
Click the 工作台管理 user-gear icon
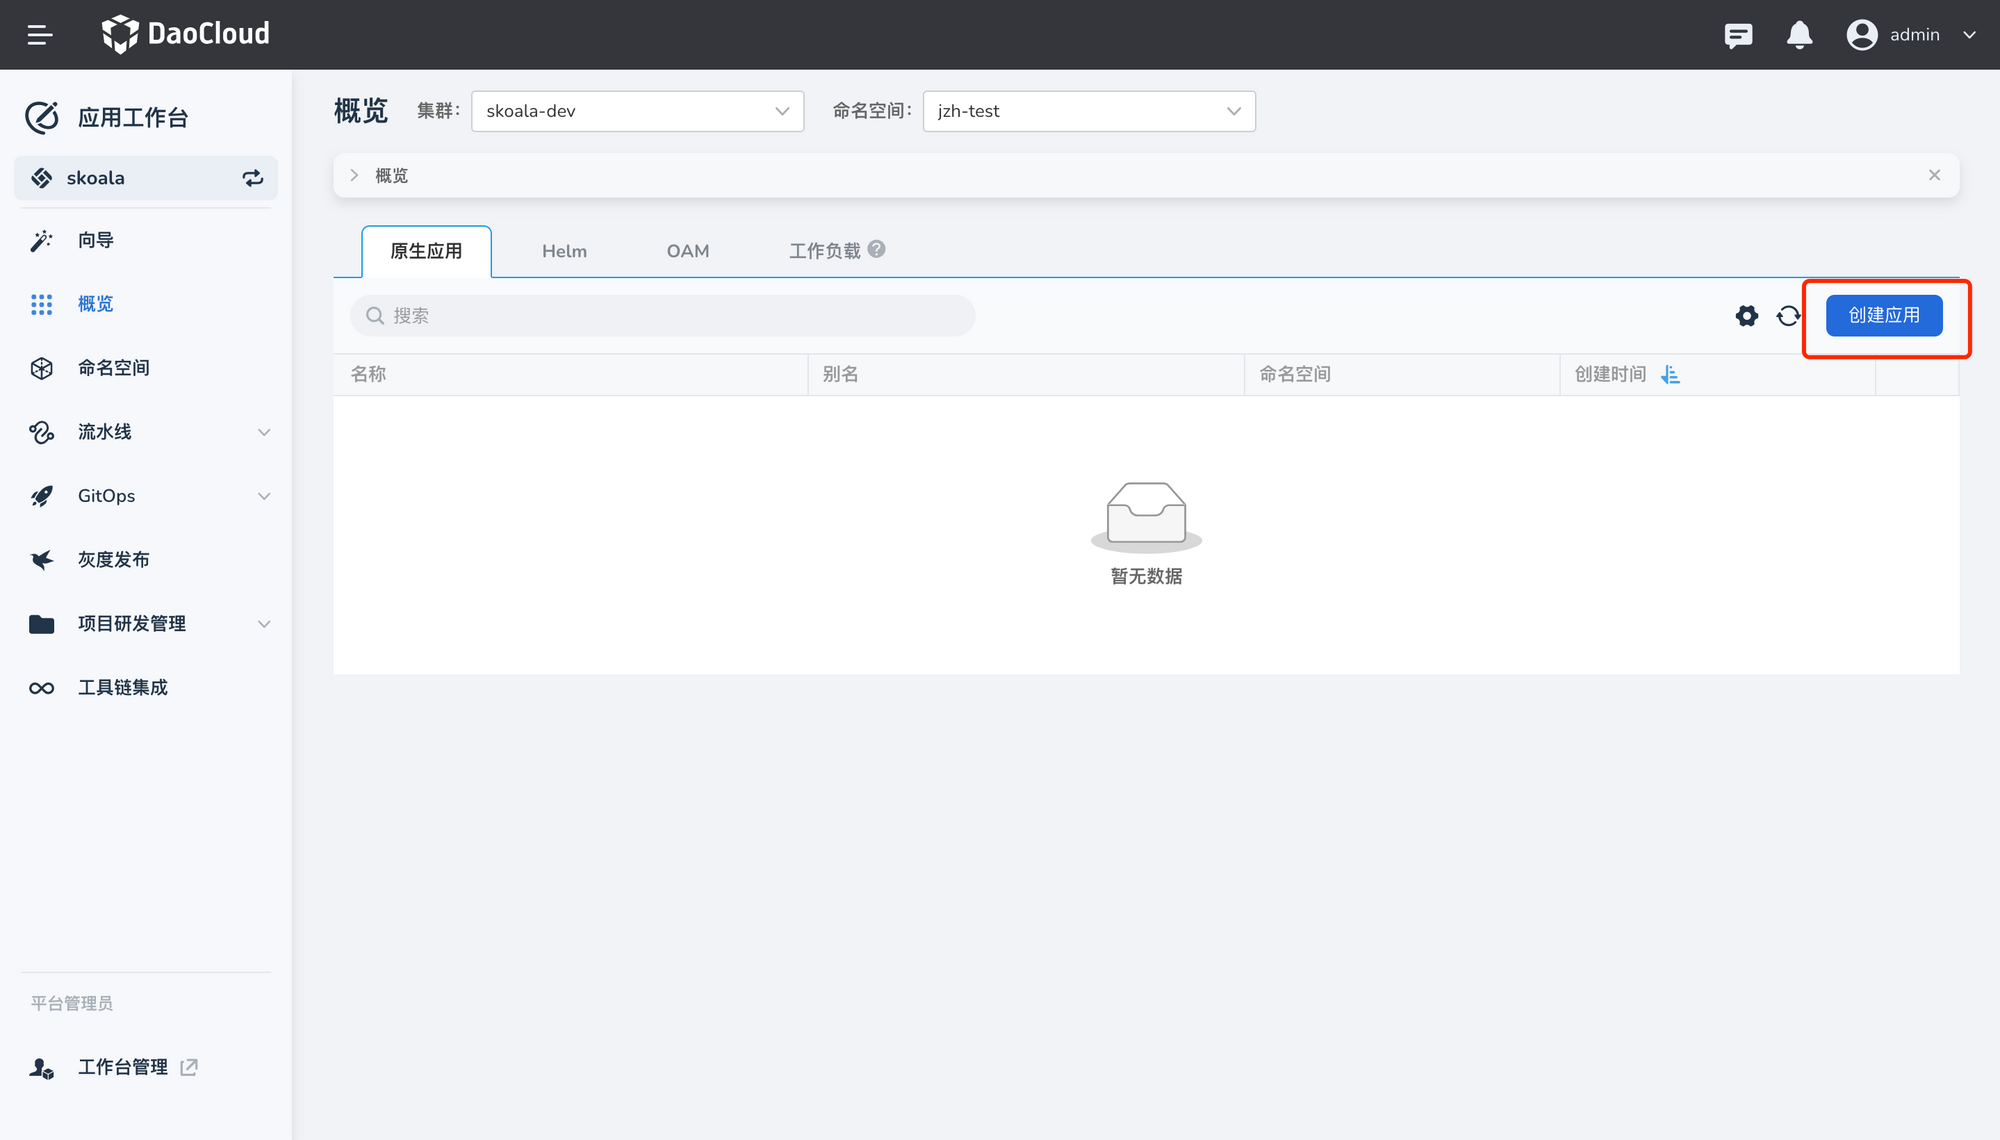tap(41, 1068)
